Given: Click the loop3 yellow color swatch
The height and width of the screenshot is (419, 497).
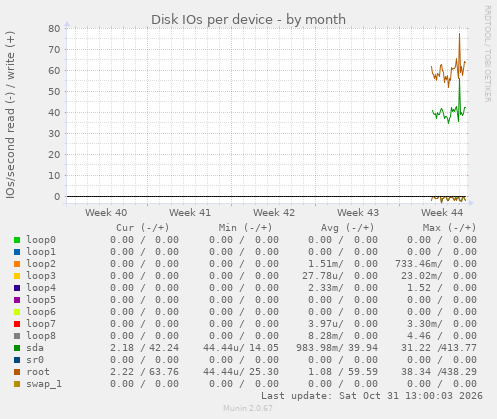Looking at the screenshot, I should pyautogui.click(x=17, y=276).
